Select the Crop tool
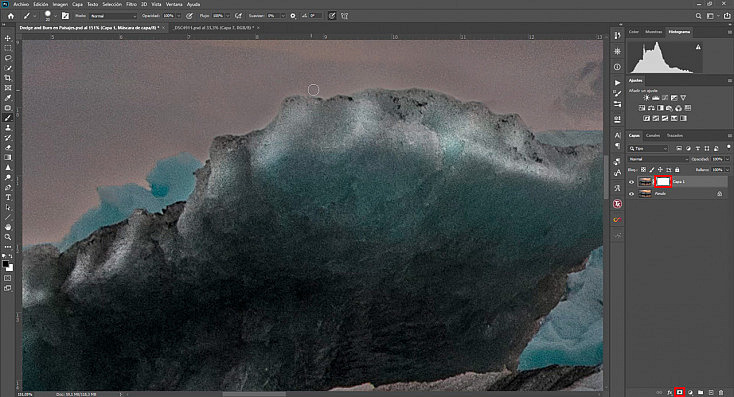734x397 pixels. (7, 78)
